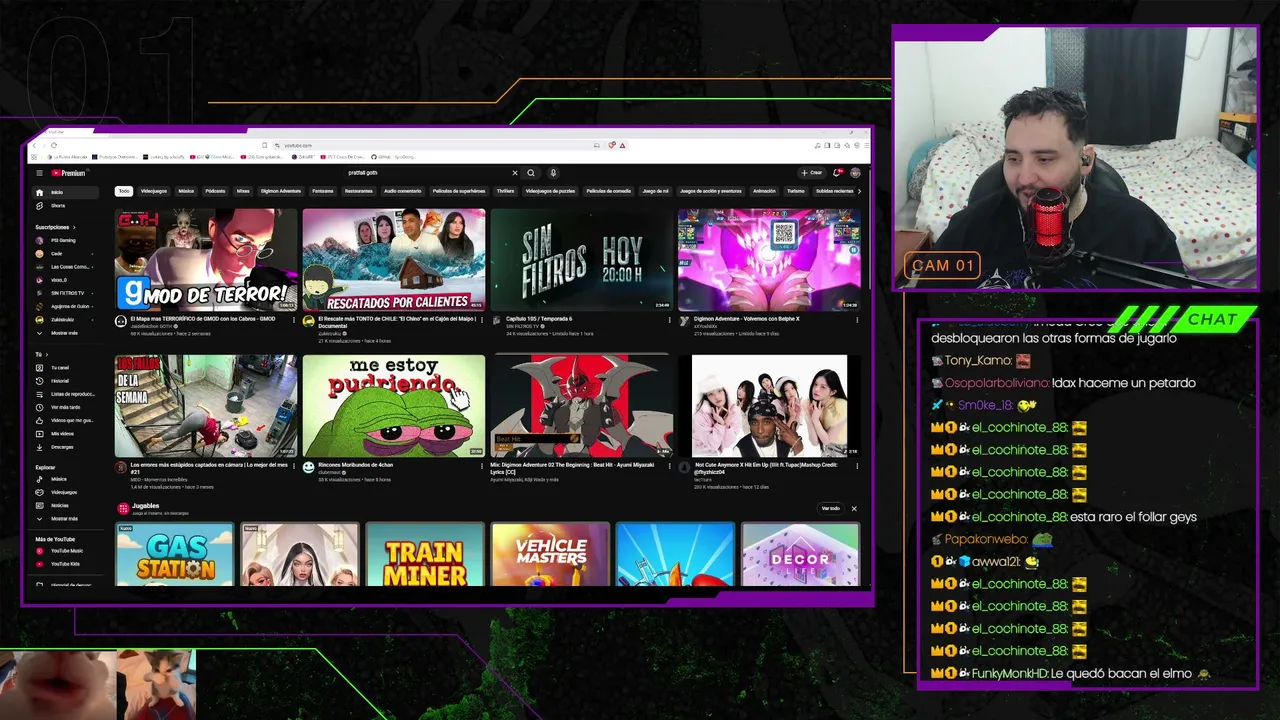Clear the search box with the X icon
Viewport: 1280px width, 720px height.
[515, 173]
